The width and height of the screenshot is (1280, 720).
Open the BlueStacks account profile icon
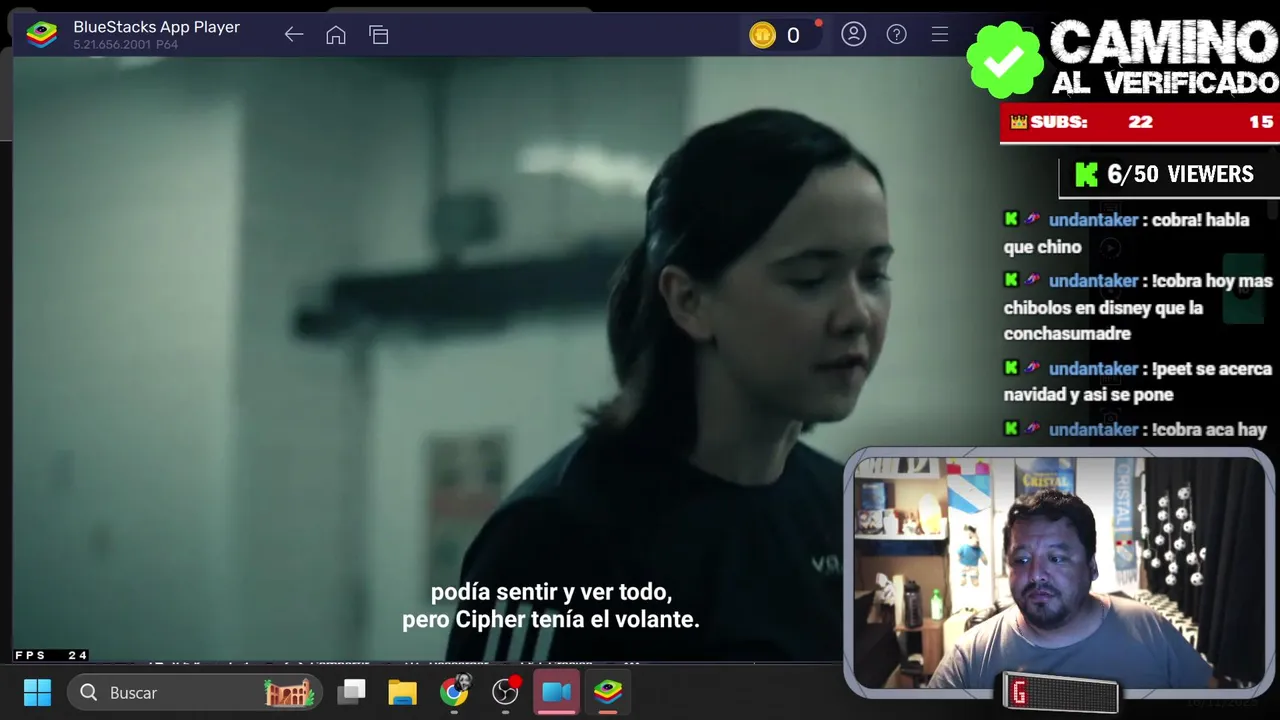click(853, 34)
